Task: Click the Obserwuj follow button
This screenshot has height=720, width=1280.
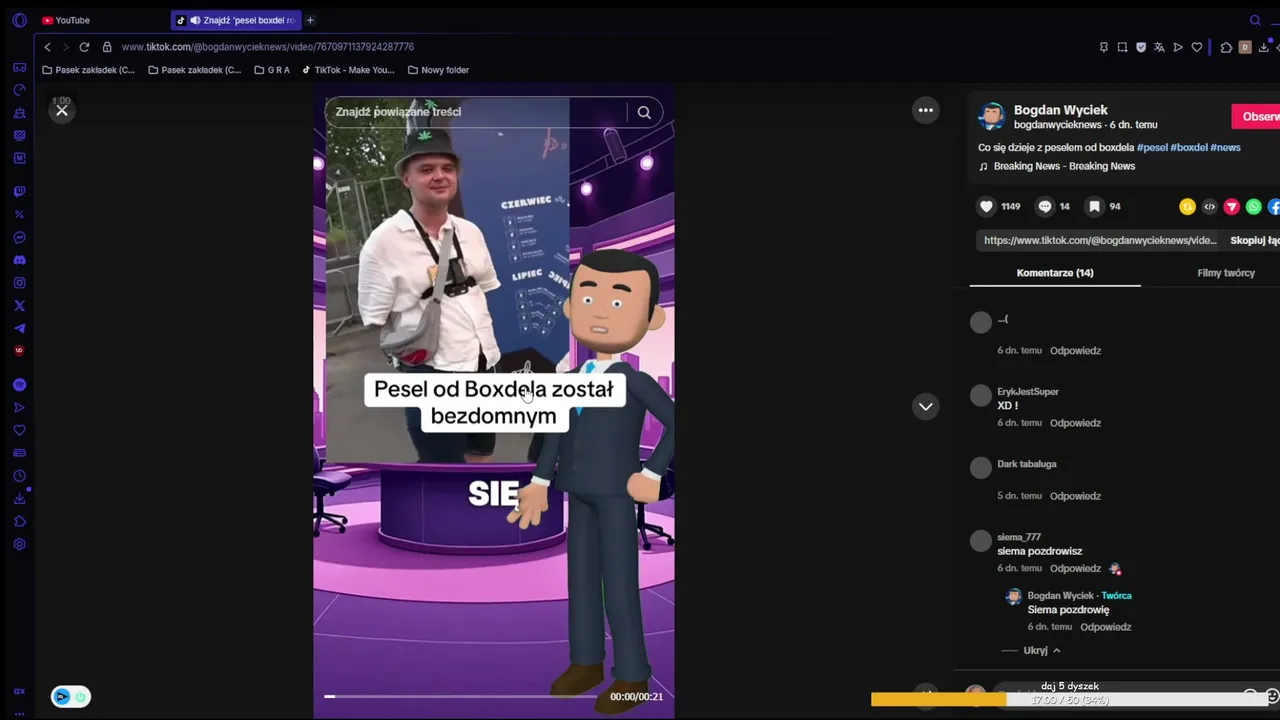Action: coord(1257,116)
